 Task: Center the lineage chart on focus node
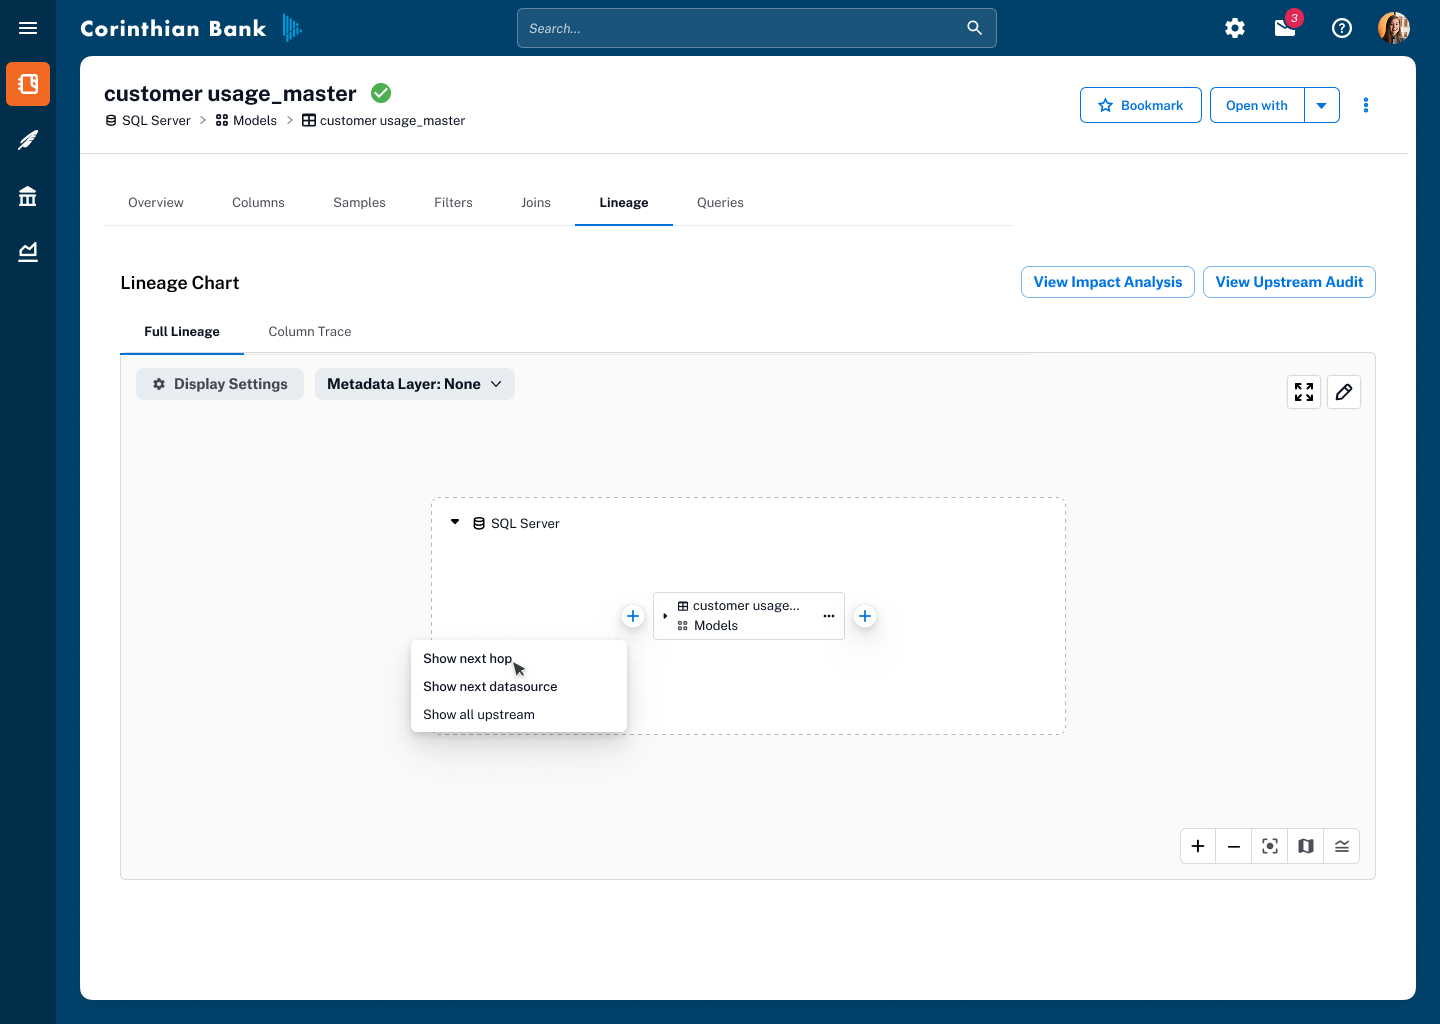(1270, 846)
